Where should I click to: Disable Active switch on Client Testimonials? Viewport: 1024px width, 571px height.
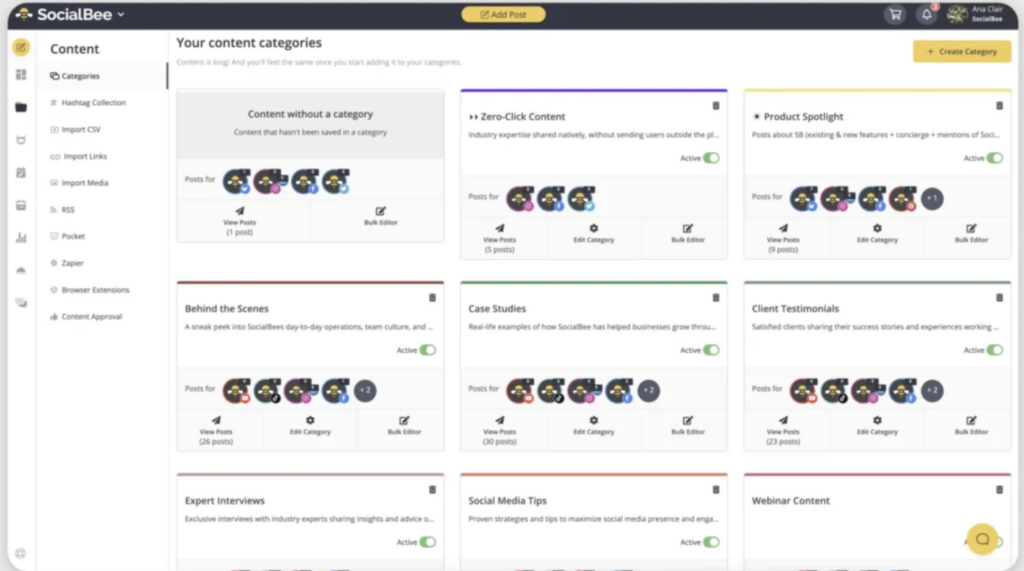point(994,350)
